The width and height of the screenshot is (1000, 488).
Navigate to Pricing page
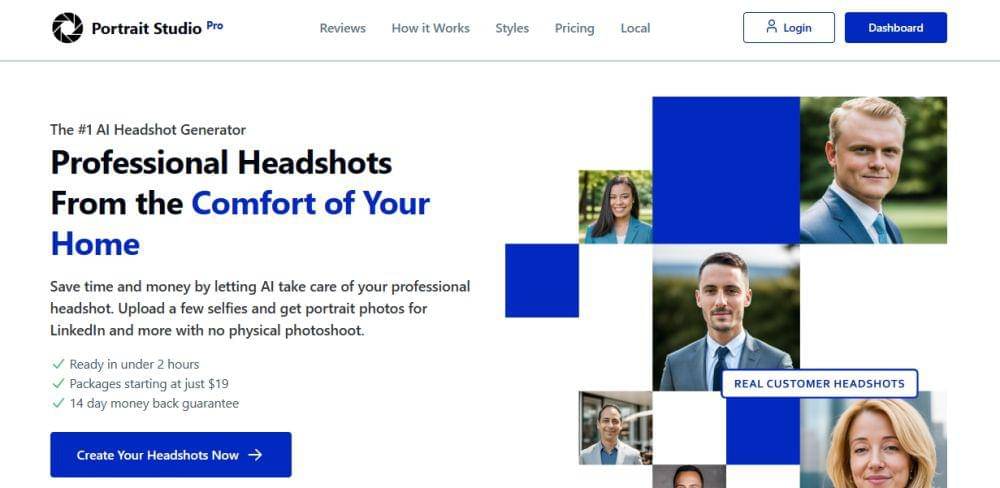click(575, 28)
